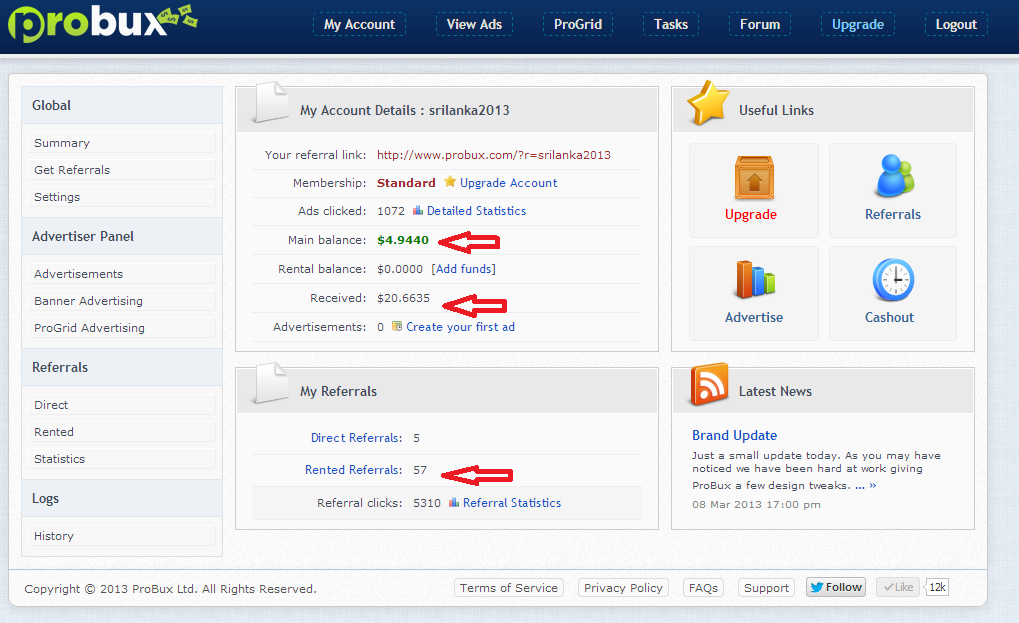Open Advertisements in Advertiser Panel
Viewport: 1019px width, 623px height.
pyautogui.click(x=122, y=273)
